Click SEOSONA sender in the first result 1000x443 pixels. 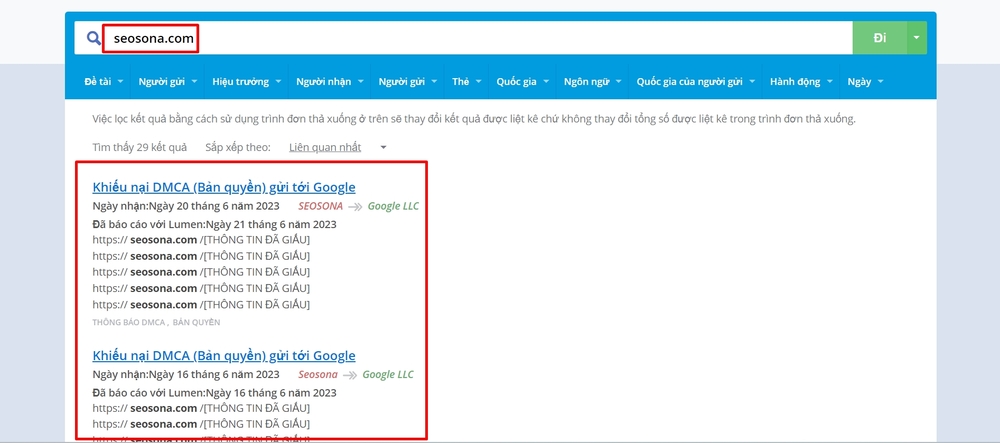click(x=320, y=206)
